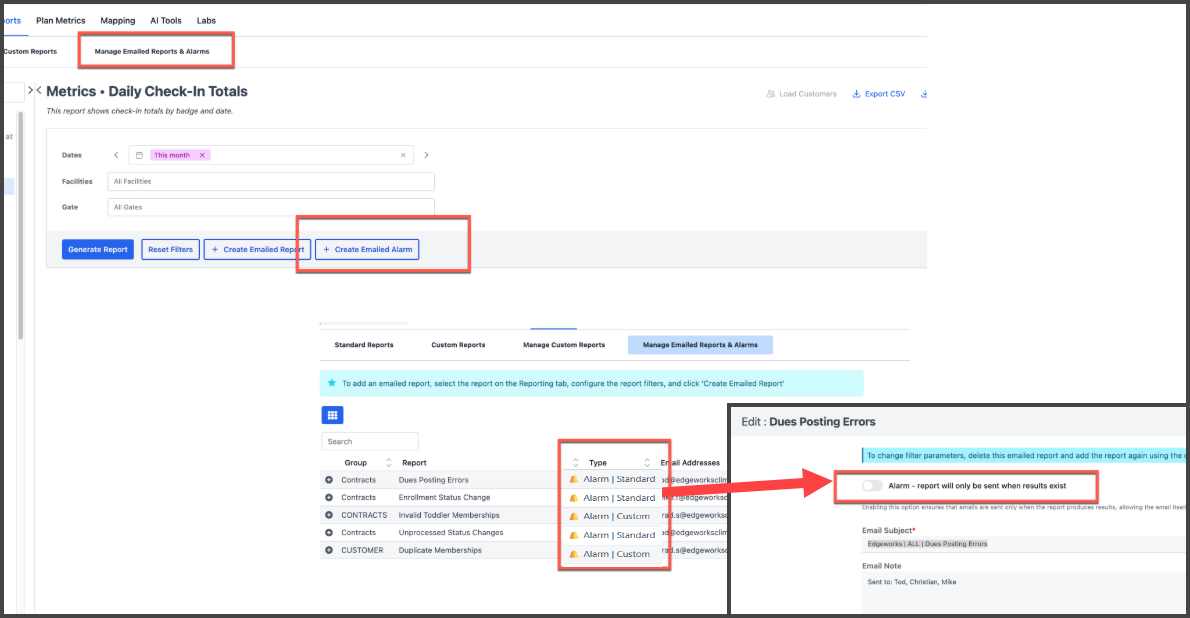Expand the Dues Posting Errors row
The height and width of the screenshot is (618, 1190).
[329, 480]
